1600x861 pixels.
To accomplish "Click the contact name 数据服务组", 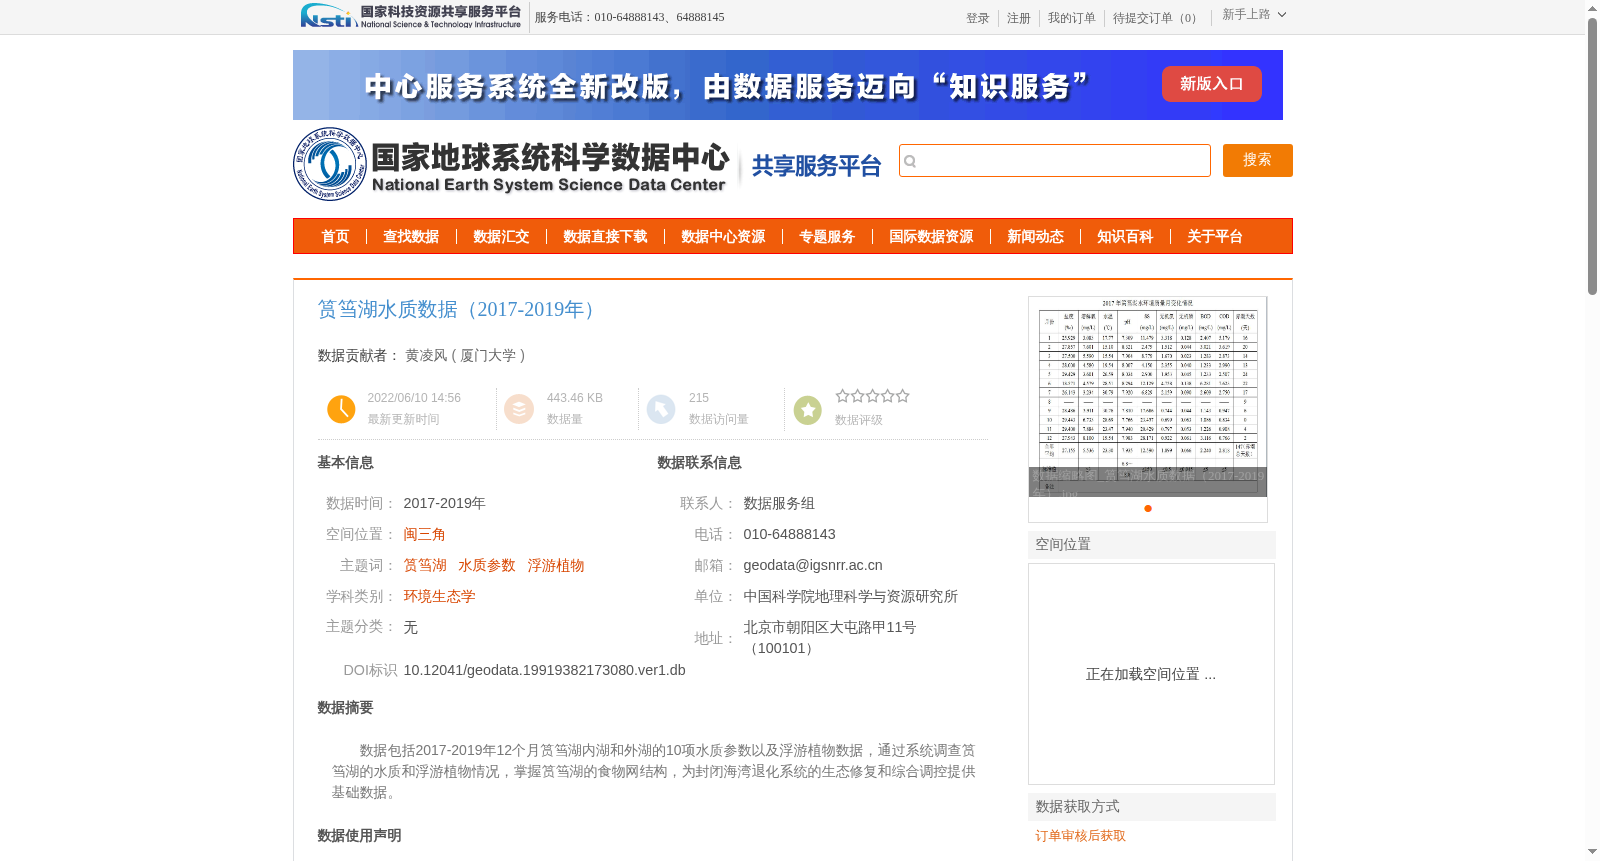I will pos(779,503).
